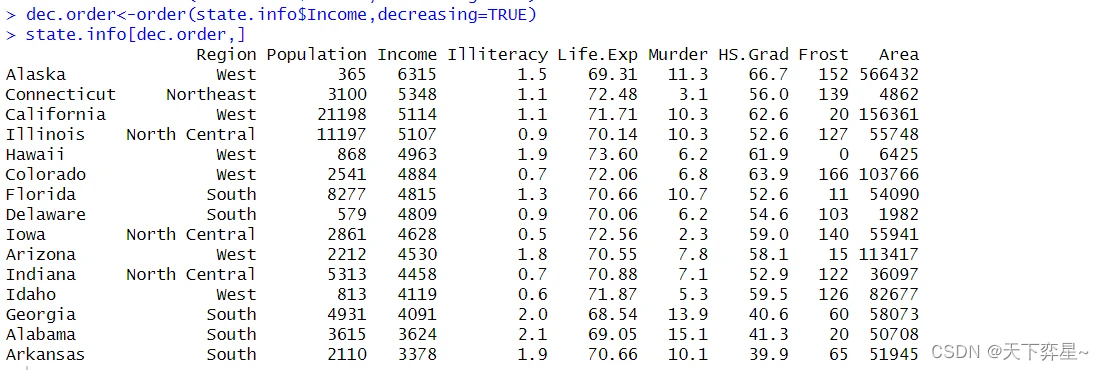Viewport: 1104px width, 370px height.
Task: Click the Frost column header
Action: pos(824,55)
